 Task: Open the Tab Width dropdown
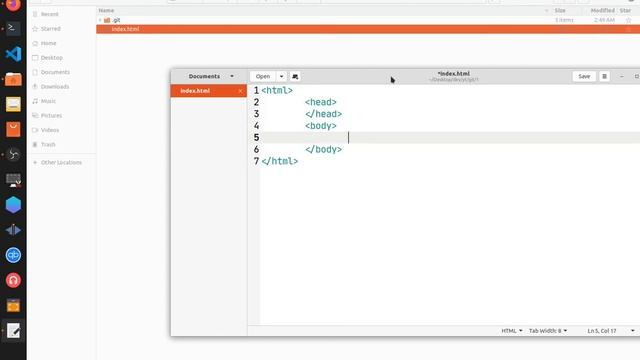[548, 331]
